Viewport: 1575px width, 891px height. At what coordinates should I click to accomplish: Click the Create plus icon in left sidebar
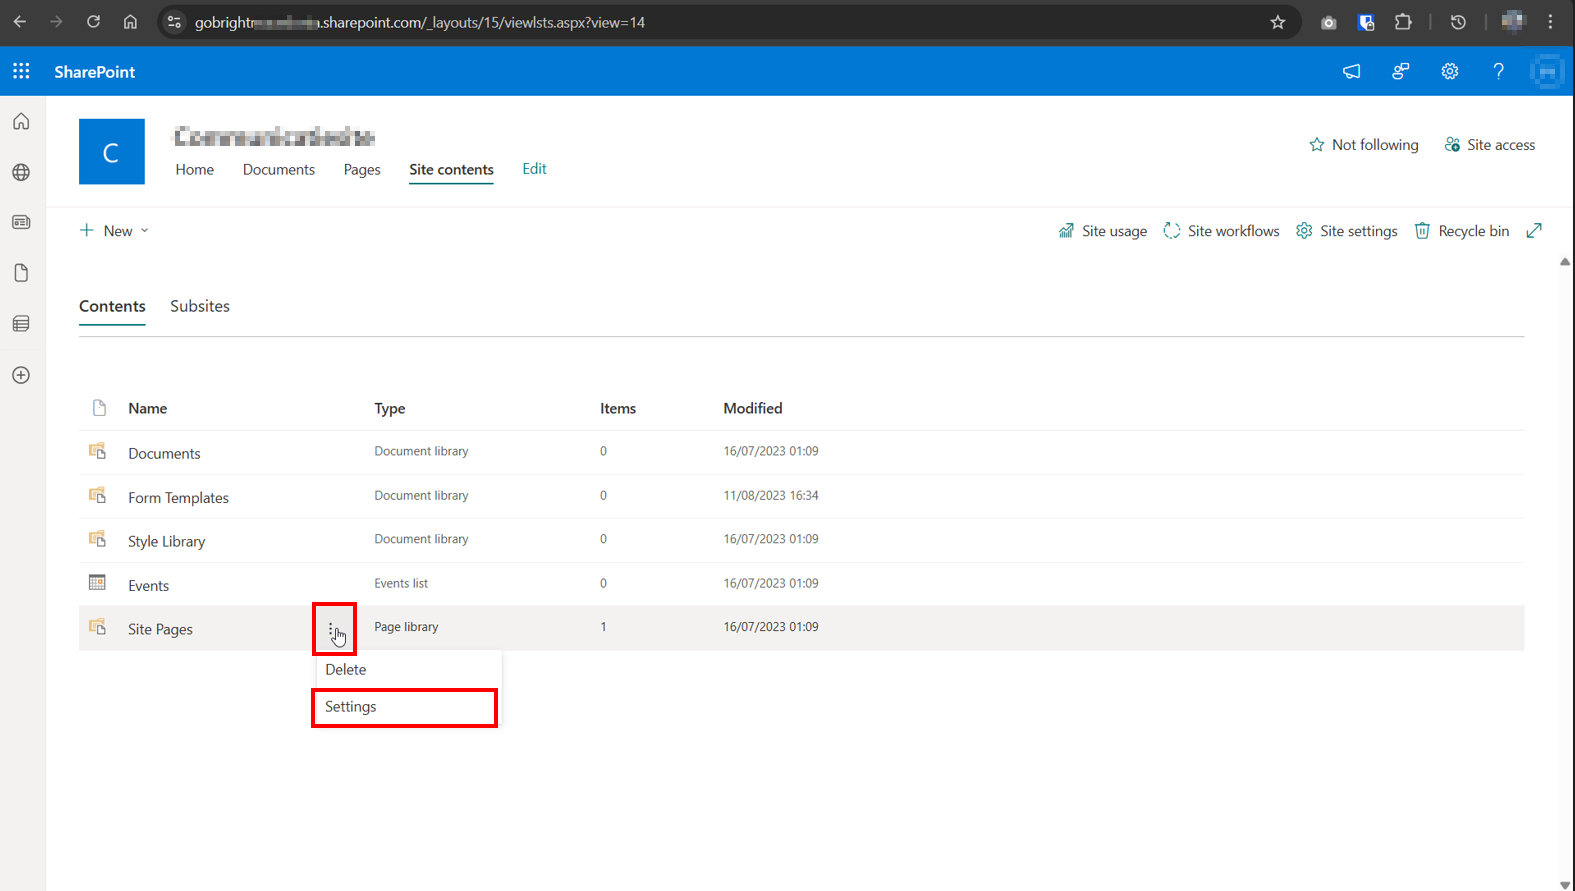pyautogui.click(x=21, y=375)
